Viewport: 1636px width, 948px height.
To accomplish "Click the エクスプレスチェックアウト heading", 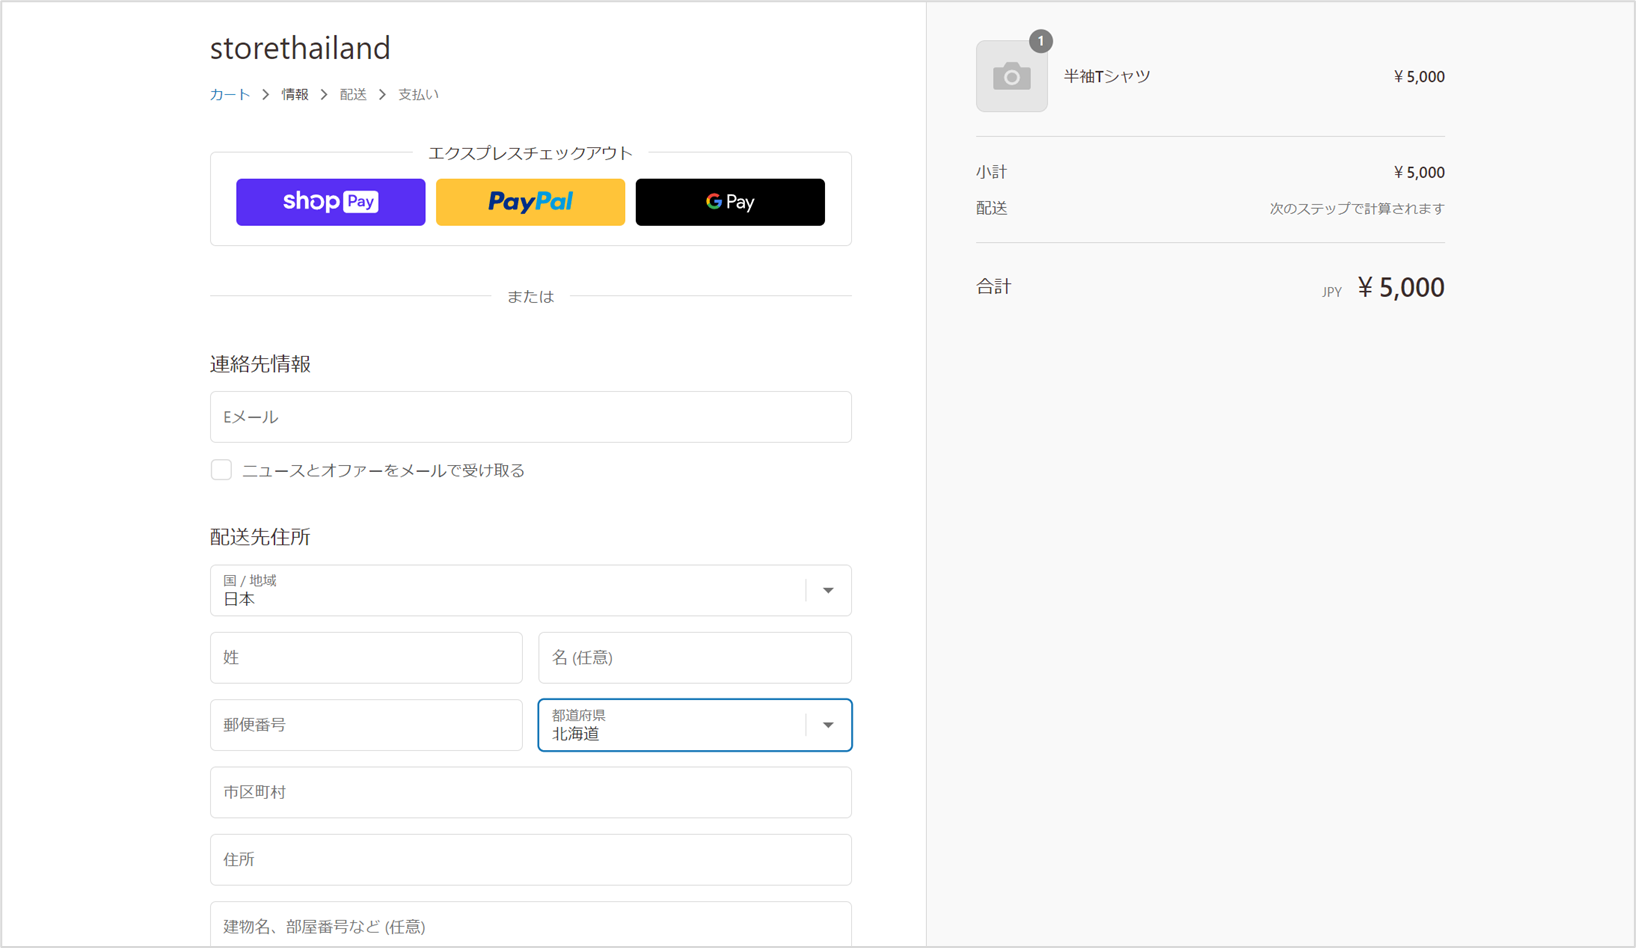I will tap(530, 153).
